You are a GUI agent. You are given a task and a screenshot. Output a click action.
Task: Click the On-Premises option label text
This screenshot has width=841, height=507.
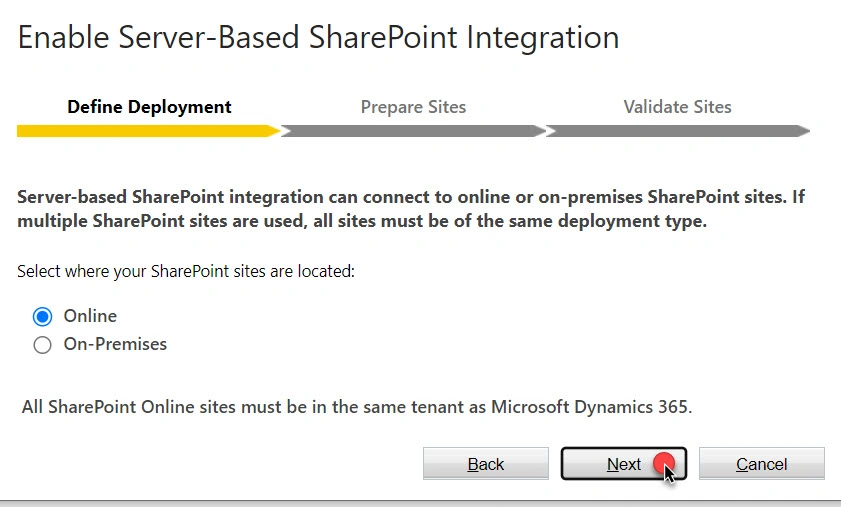point(115,344)
